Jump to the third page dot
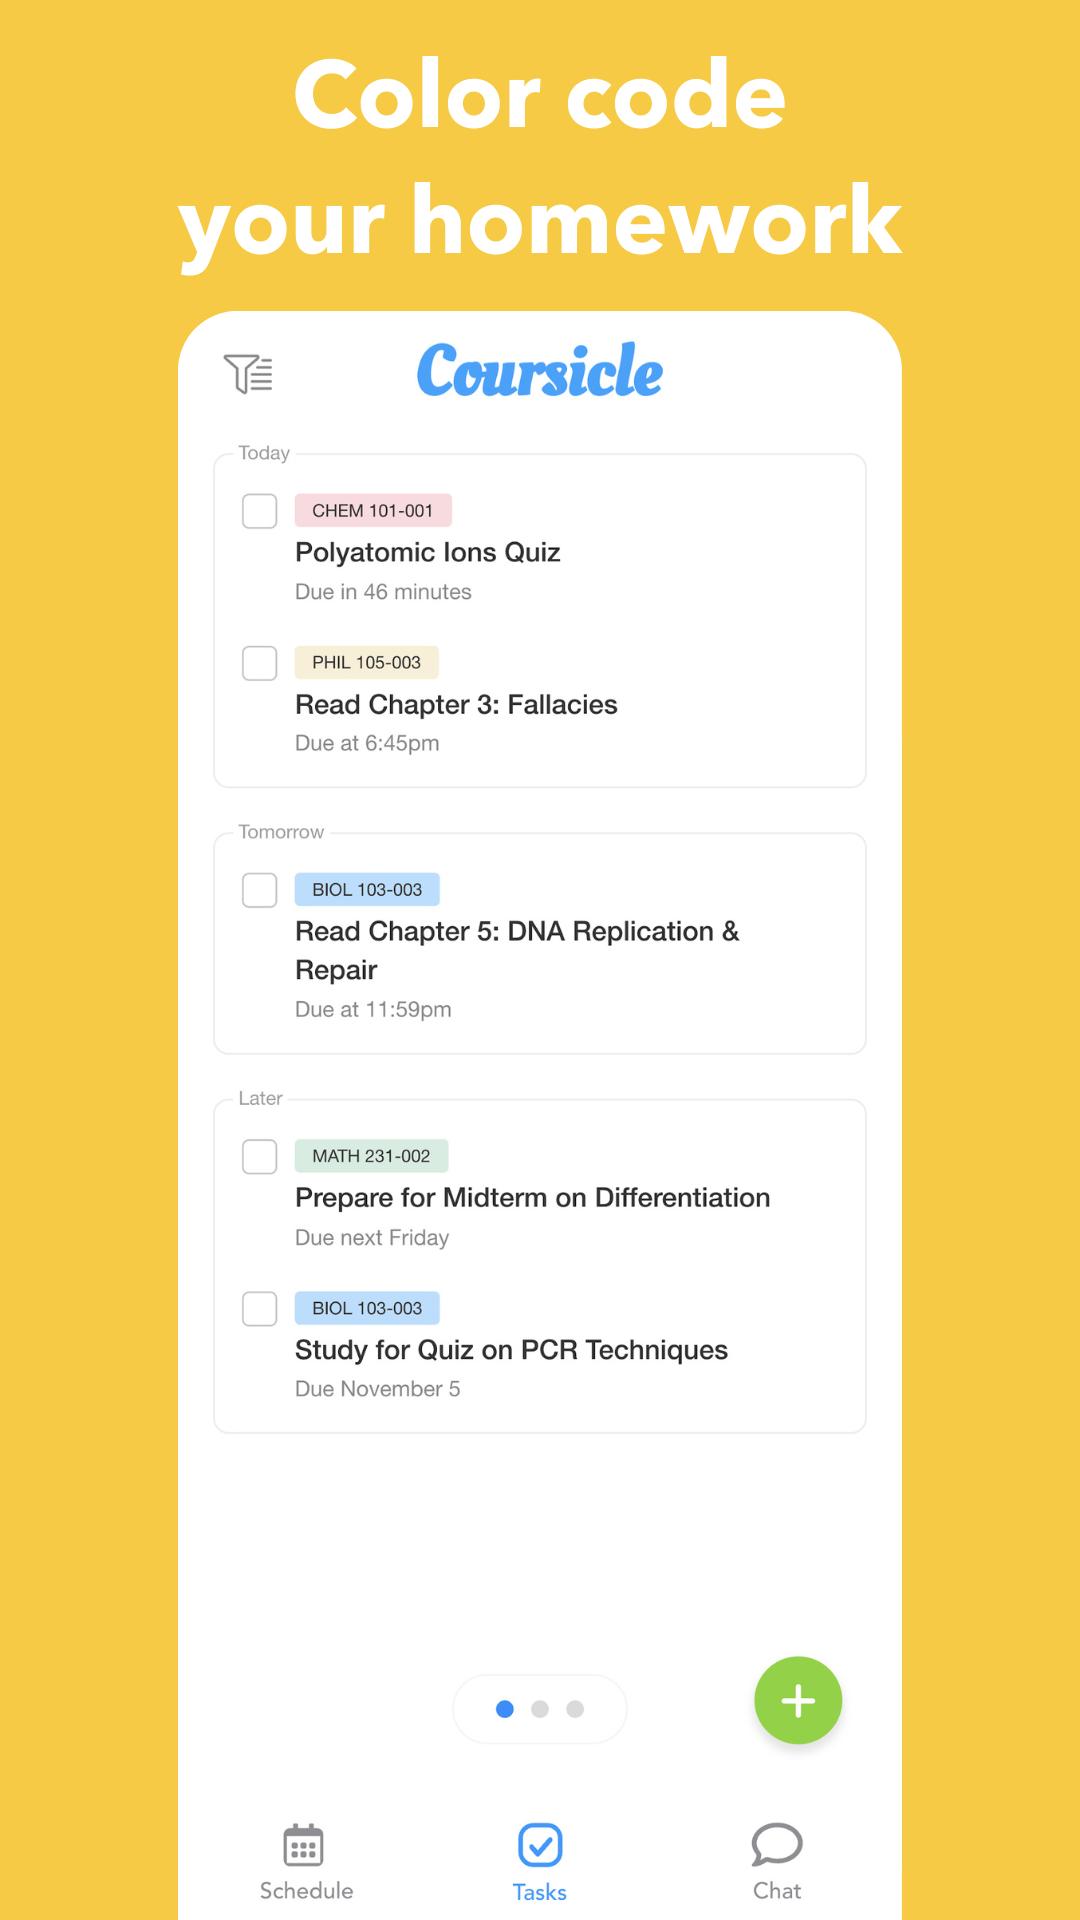The height and width of the screenshot is (1920, 1080). point(575,1709)
